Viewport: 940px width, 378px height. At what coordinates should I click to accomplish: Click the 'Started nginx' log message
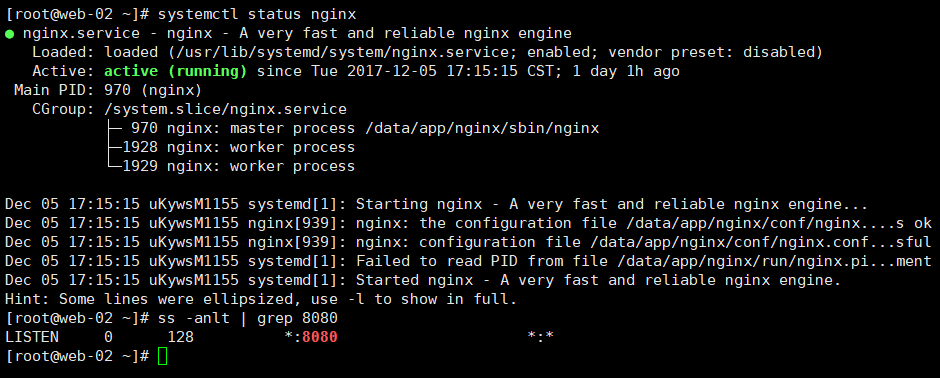click(599, 280)
